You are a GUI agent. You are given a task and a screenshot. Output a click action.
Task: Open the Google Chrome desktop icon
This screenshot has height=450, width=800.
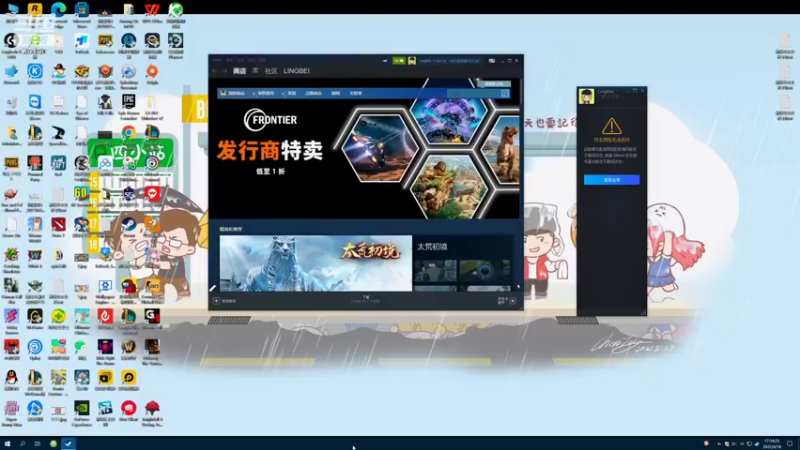pyautogui.click(x=129, y=132)
